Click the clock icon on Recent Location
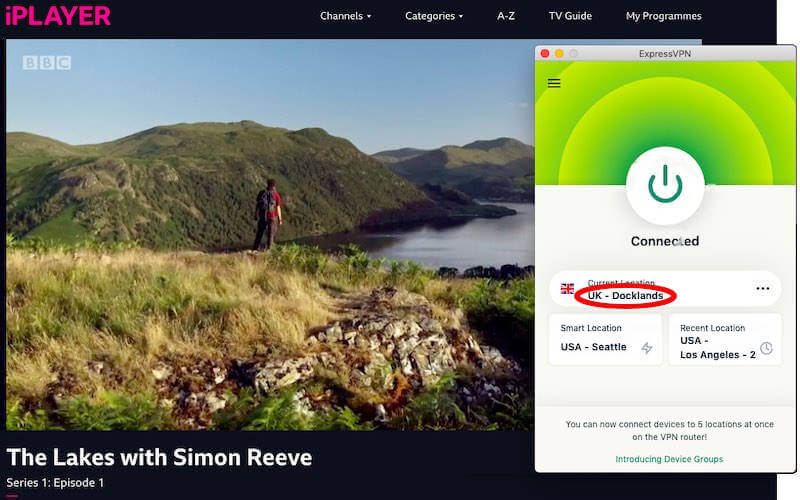This screenshot has width=800, height=500. point(766,348)
